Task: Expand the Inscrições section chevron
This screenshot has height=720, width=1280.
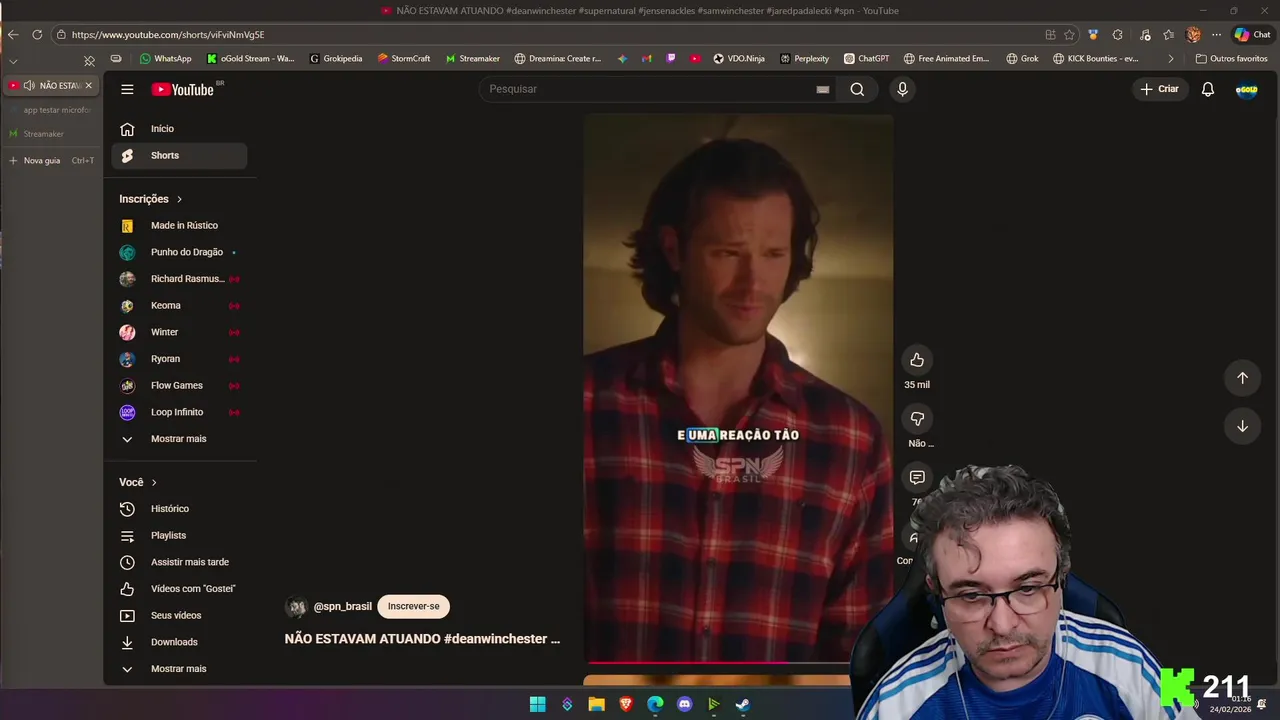Action: (x=179, y=199)
